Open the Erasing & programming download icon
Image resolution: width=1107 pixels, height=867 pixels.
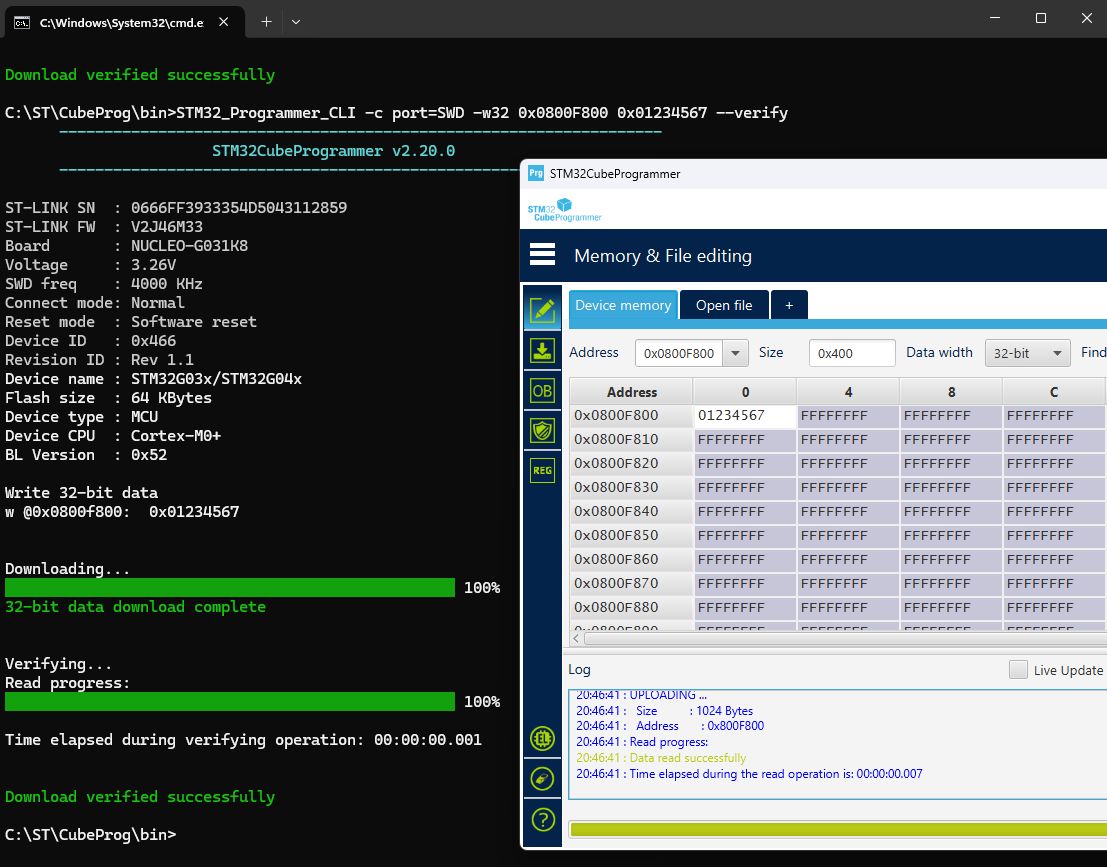(x=542, y=351)
